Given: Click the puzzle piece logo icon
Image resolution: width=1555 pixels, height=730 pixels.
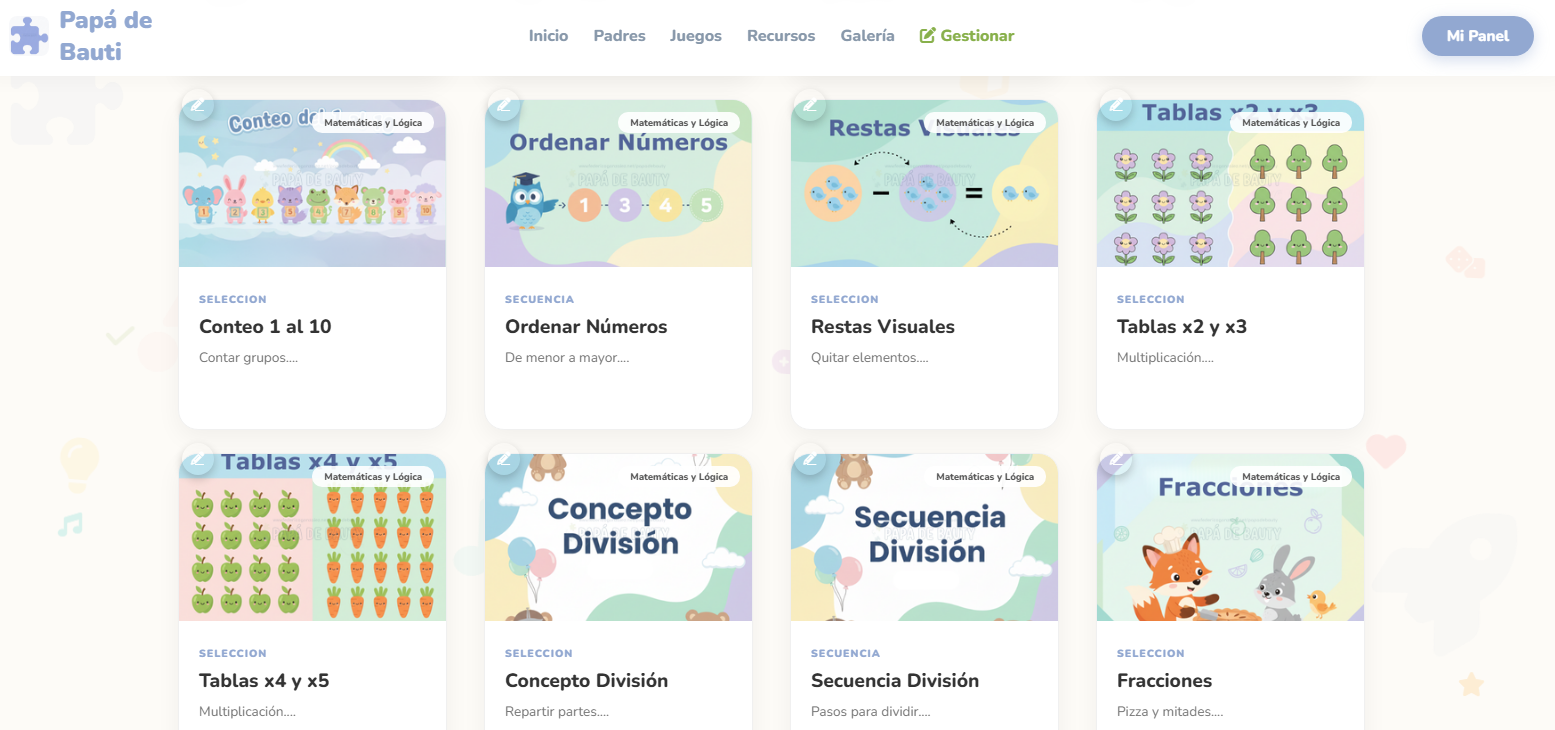Looking at the screenshot, I should (29, 36).
